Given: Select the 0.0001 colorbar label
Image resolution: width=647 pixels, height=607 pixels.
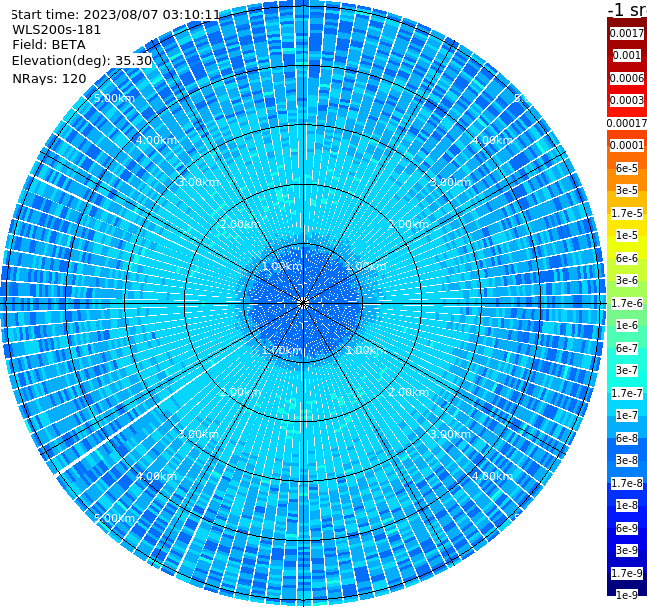Looking at the screenshot, I should 627,145.
